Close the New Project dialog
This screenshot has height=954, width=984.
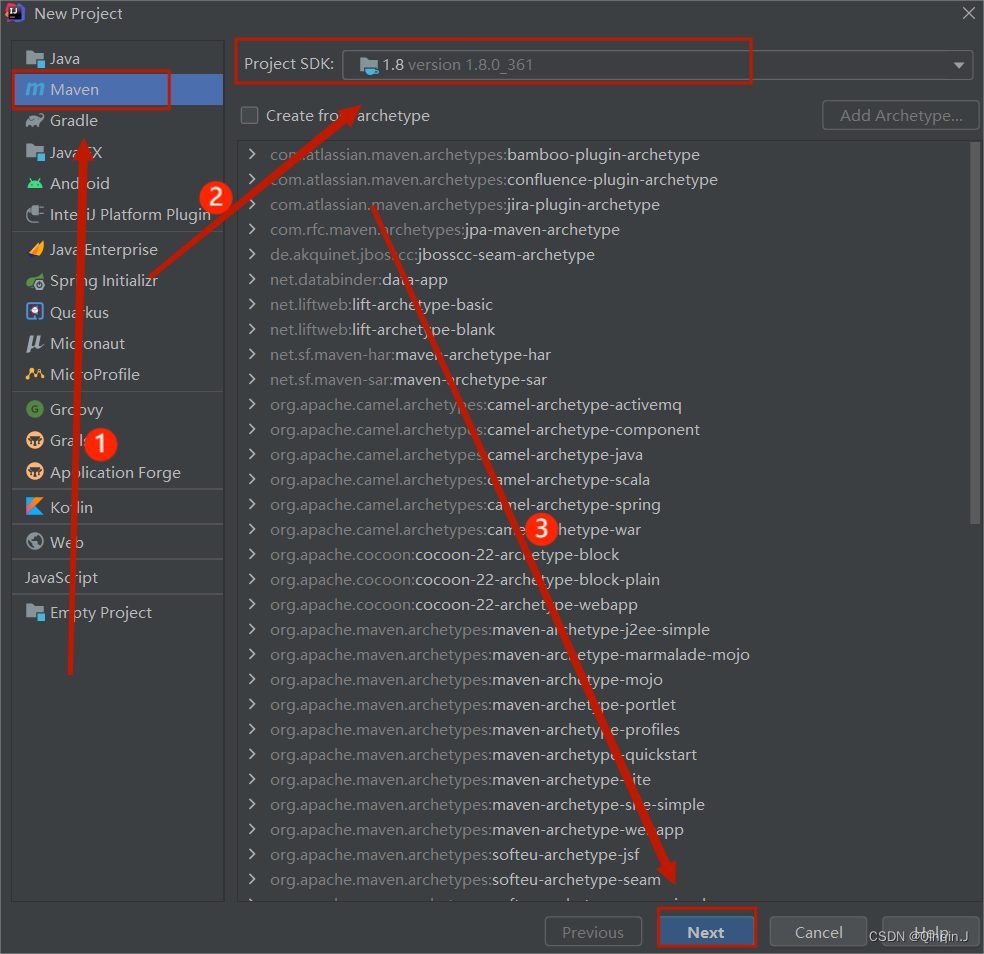pos(969,13)
